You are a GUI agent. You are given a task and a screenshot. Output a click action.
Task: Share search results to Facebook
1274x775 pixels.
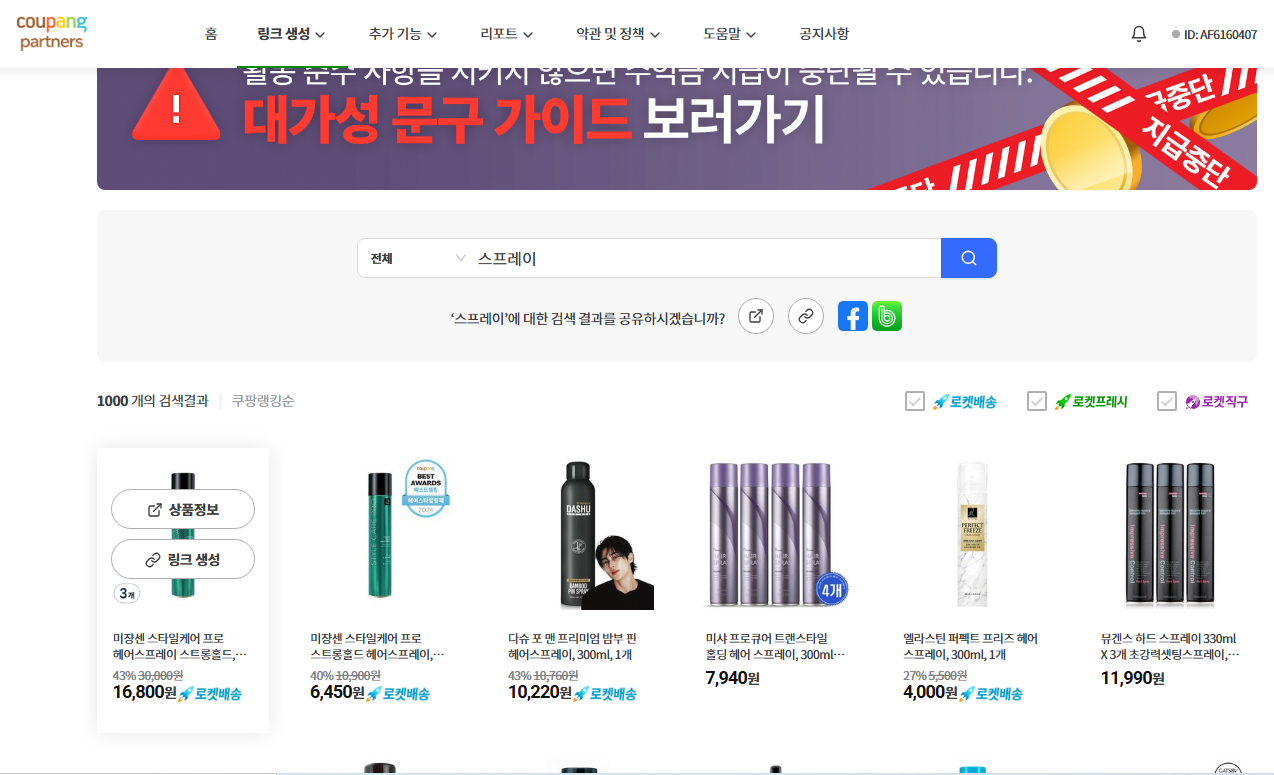853,317
